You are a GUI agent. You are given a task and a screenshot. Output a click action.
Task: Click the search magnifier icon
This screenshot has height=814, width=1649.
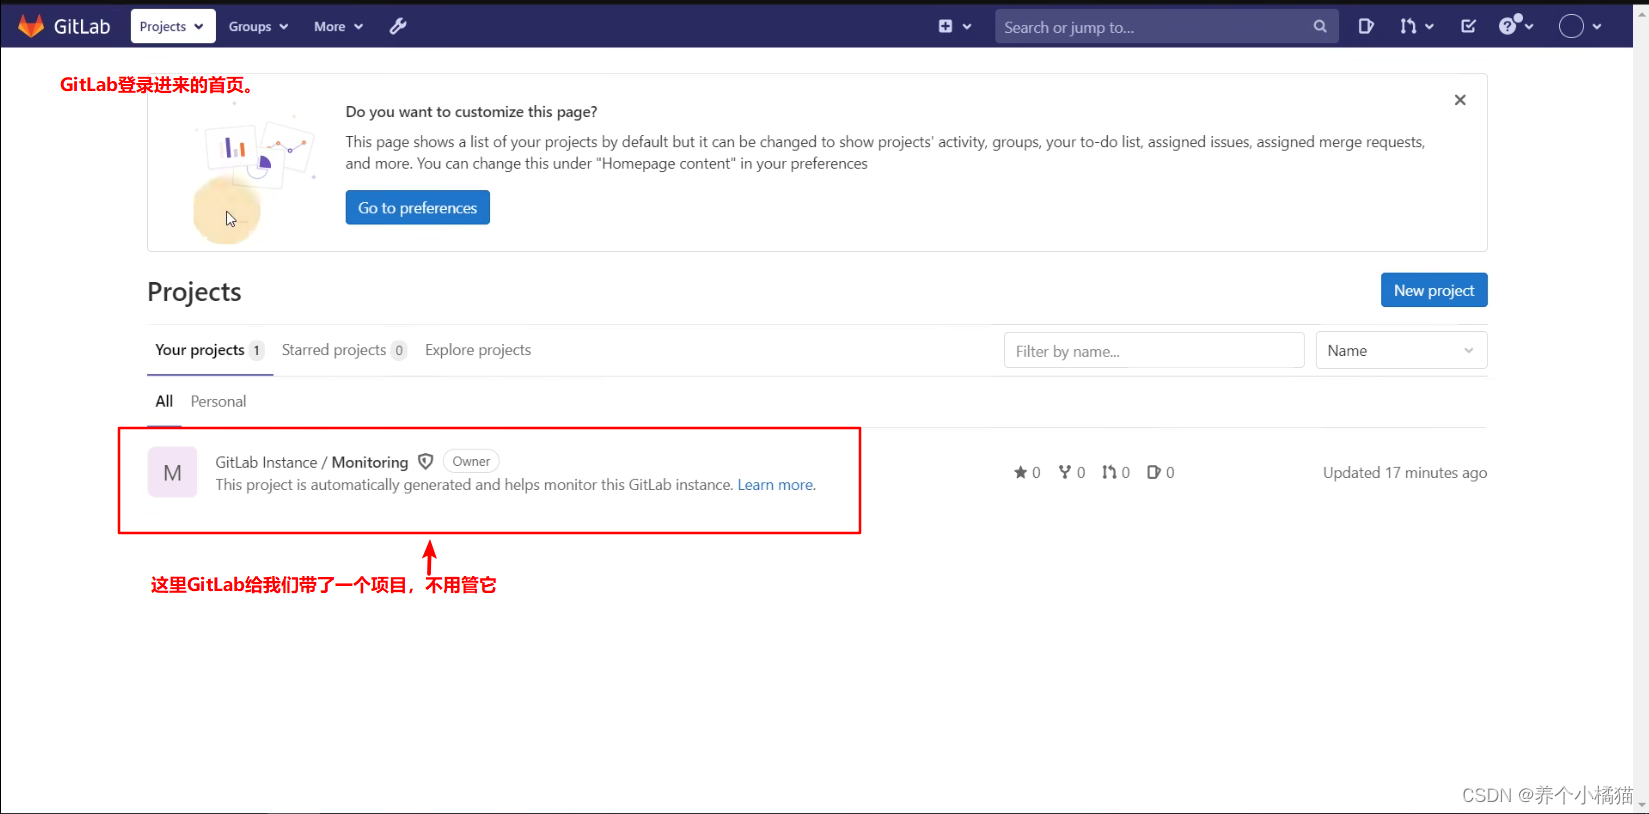(x=1320, y=27)
